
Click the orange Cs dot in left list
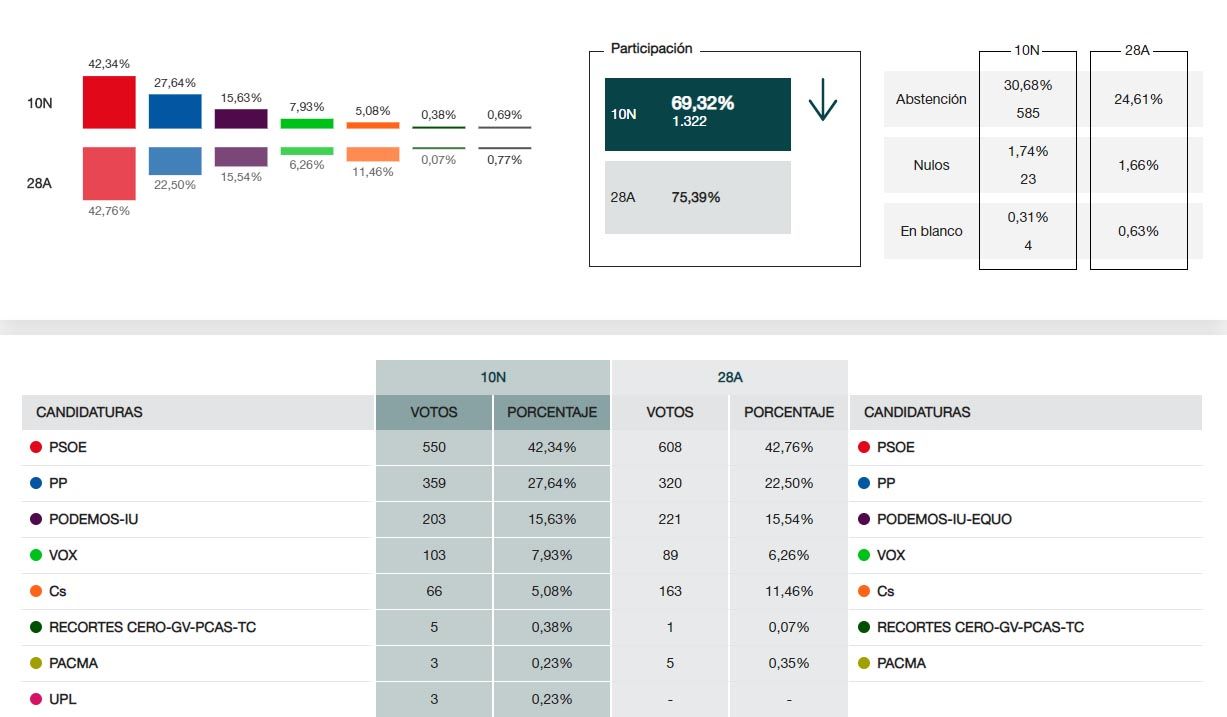point(36,591)
